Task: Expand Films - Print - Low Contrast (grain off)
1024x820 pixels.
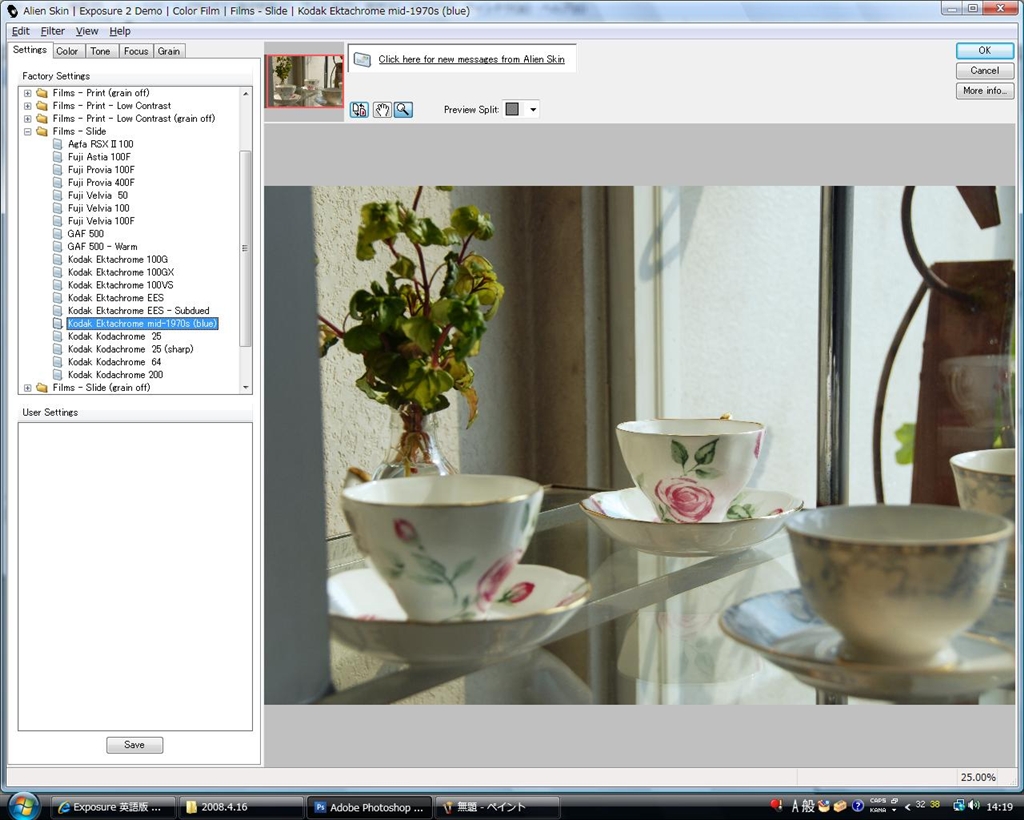Action: coord(27,119)
